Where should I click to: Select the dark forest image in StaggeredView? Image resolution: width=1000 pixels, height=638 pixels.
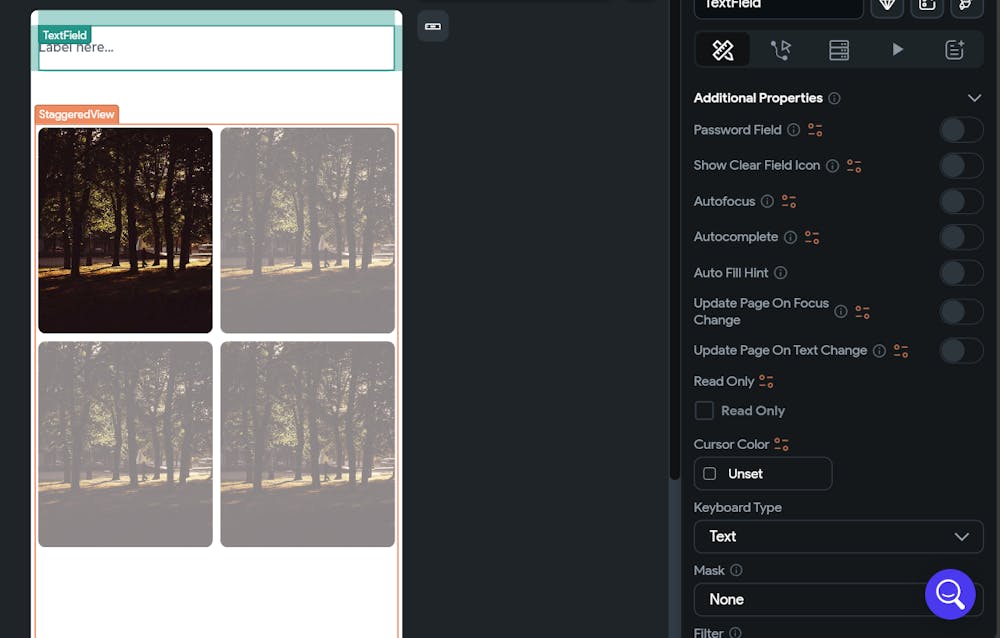pyautogui.click(x=126, y=230)
